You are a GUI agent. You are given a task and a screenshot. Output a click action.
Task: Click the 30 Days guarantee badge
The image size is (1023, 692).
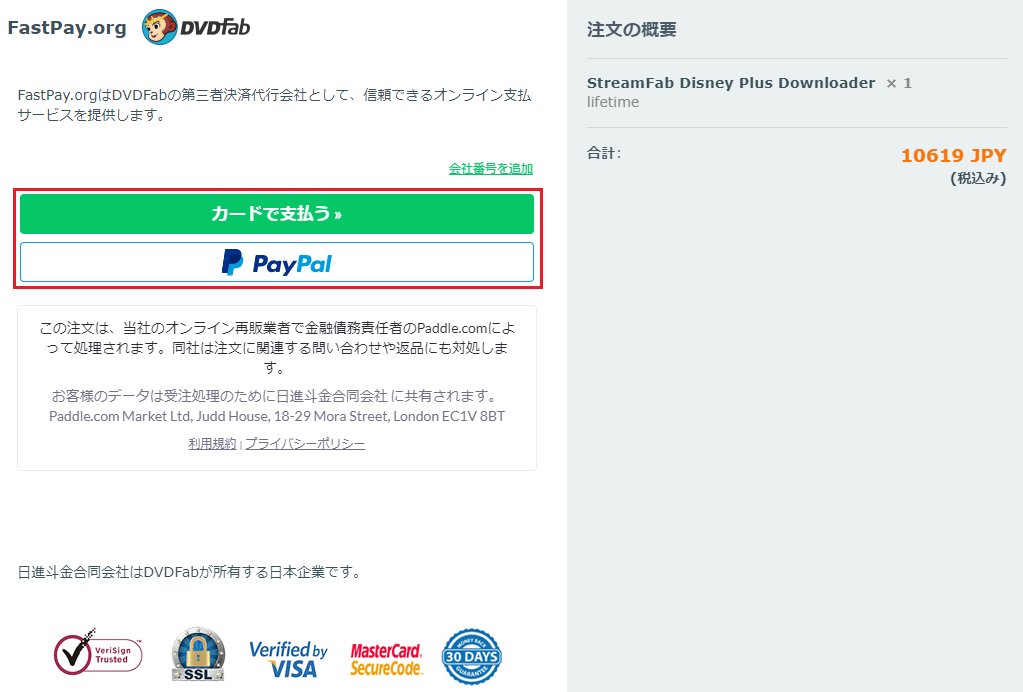point(471,657)
